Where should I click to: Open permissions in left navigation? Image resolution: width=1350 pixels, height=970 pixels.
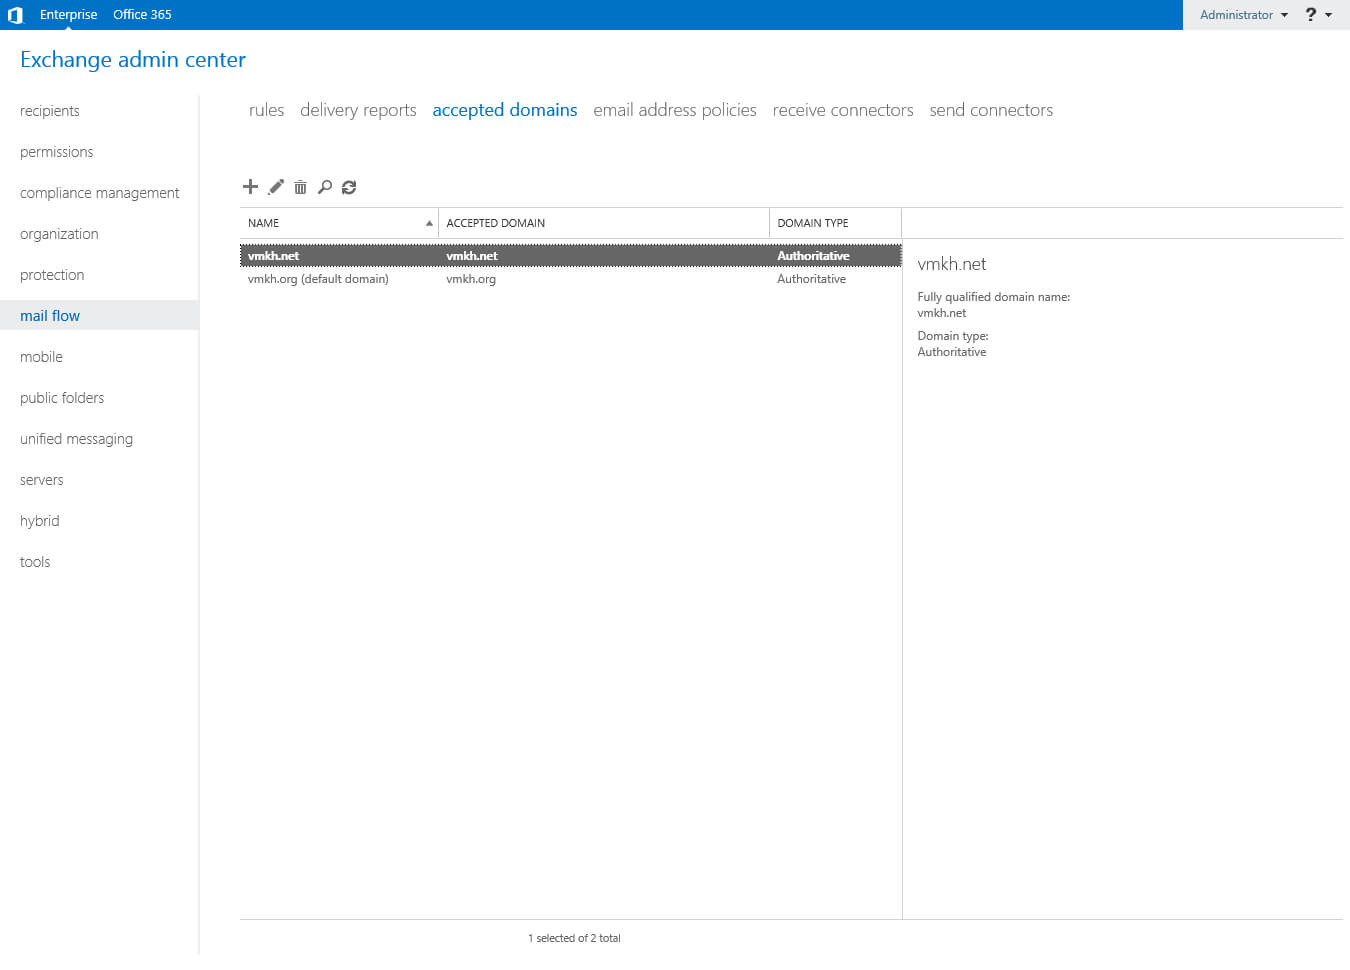(56, 152)
